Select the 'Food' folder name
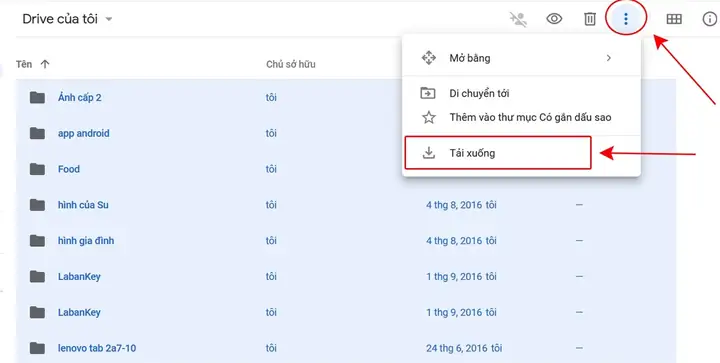The width and height of the screenshot is (720, 363). 69,169
